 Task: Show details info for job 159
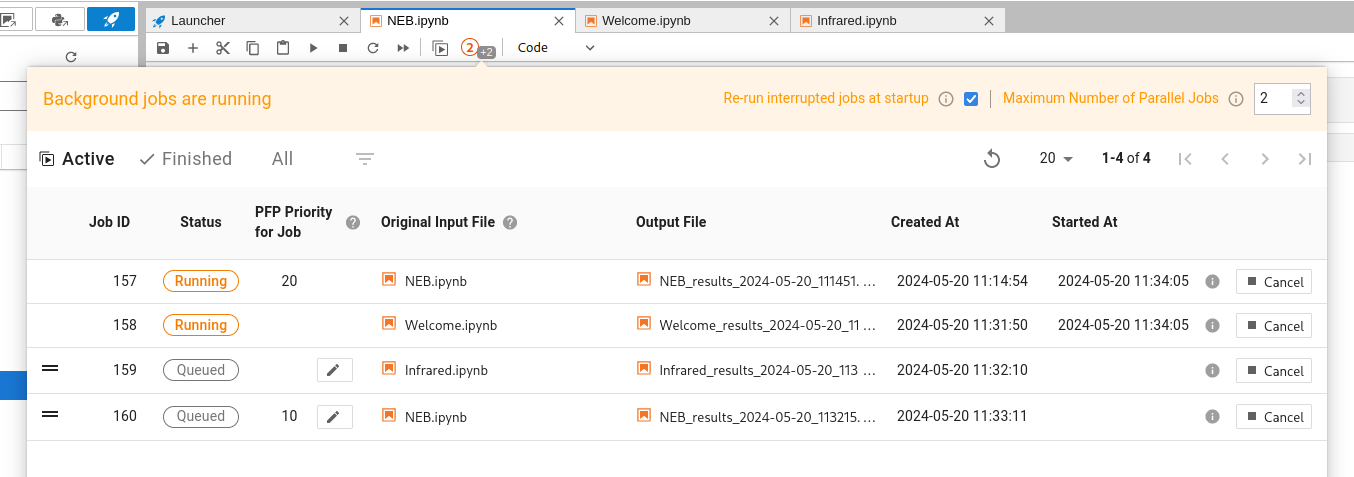click(x=1212, y=371)
